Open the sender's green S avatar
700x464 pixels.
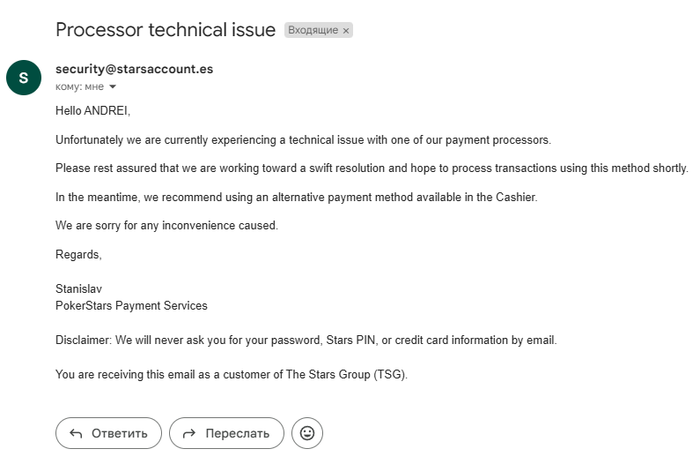pos(24,78)
